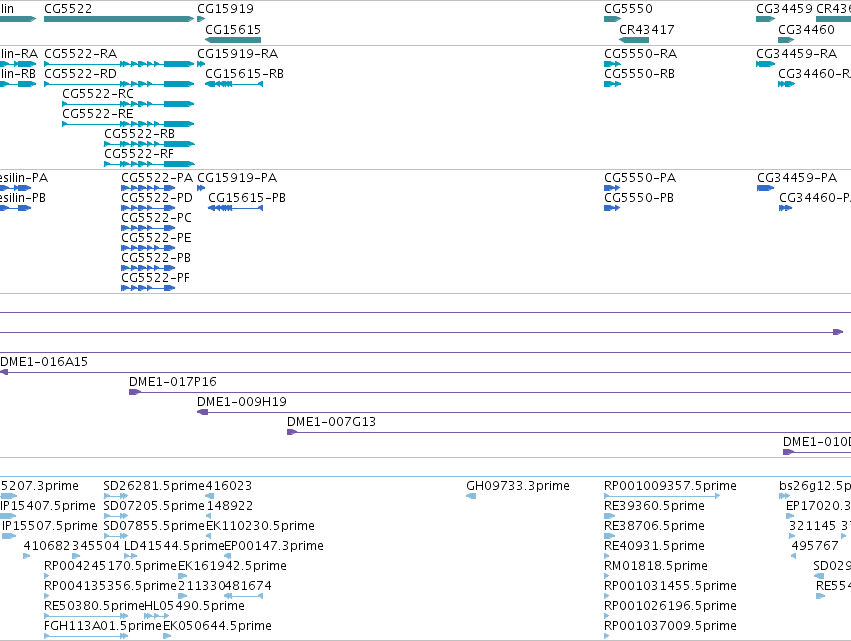851x641 pixels.
Task: Select EST RP001026196.5prime
Action: [x=607, y=616]
